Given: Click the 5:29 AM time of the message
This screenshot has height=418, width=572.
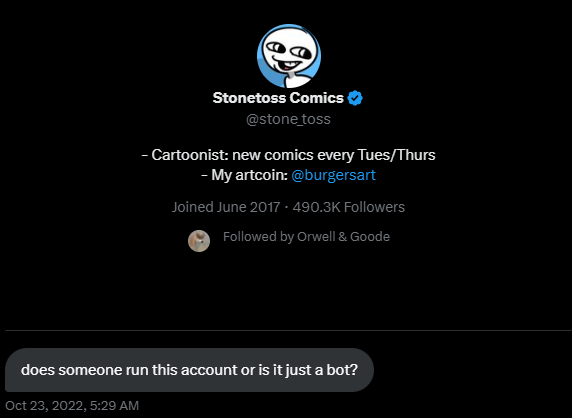Looking at the screenshot, I should click(114, 406).
